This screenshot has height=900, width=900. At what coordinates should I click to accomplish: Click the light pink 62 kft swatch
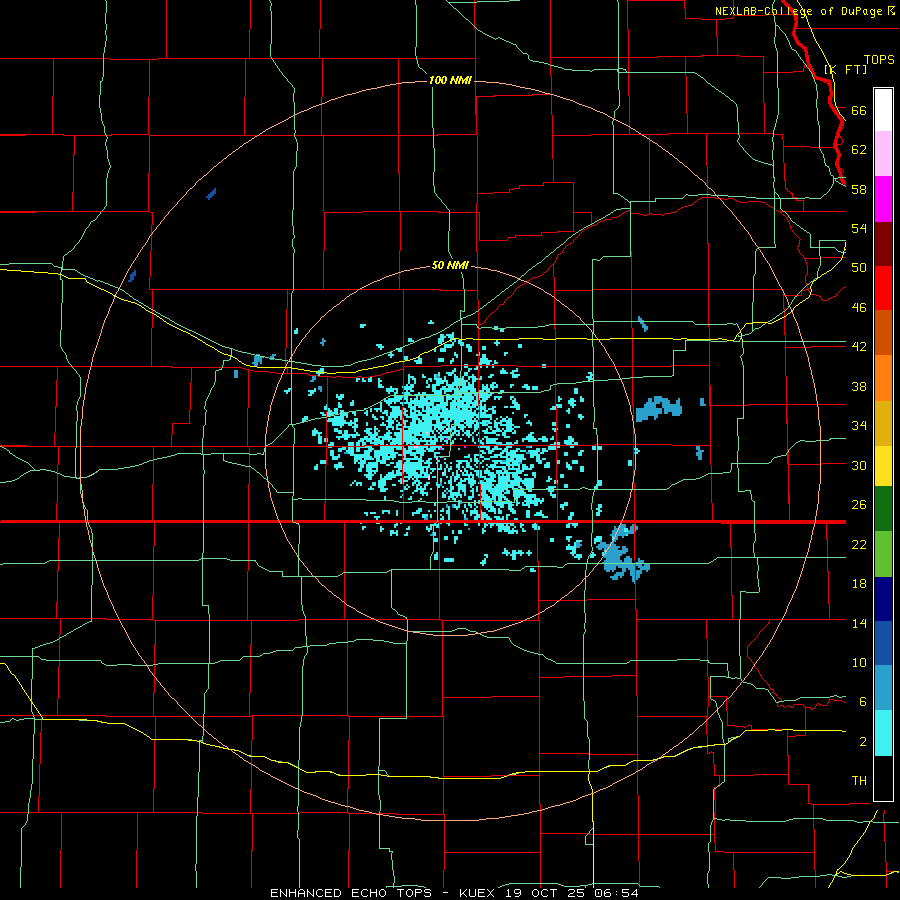coord(883,154)
